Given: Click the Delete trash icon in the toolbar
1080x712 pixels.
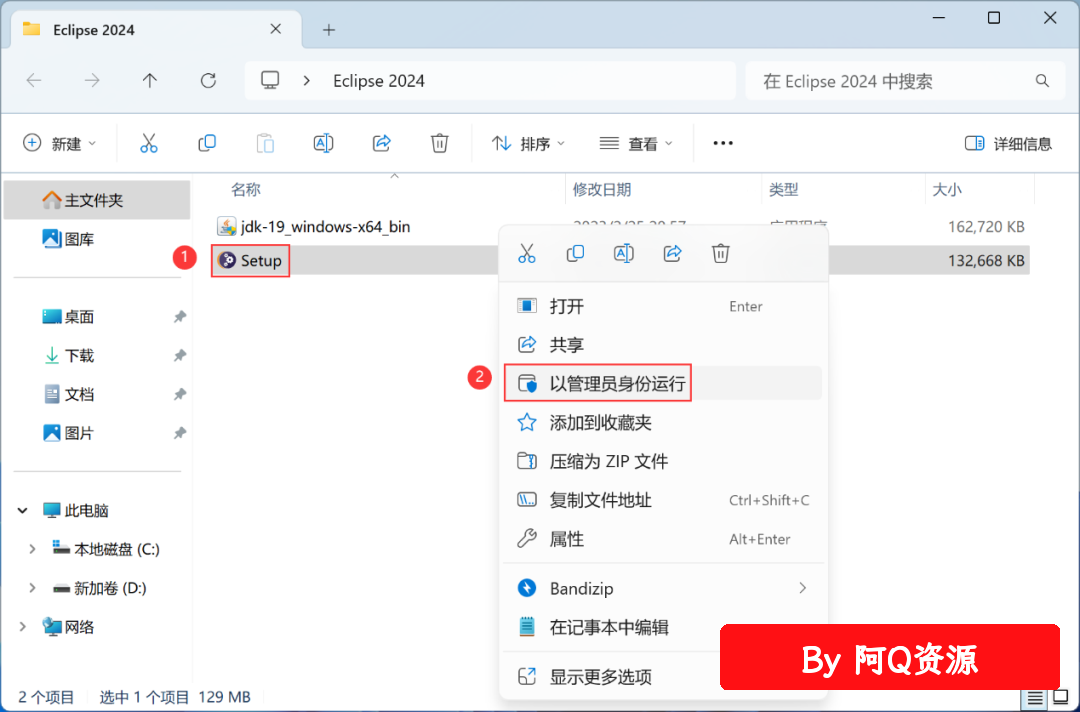Looking at the screenshot, I should tap(439, 143).
